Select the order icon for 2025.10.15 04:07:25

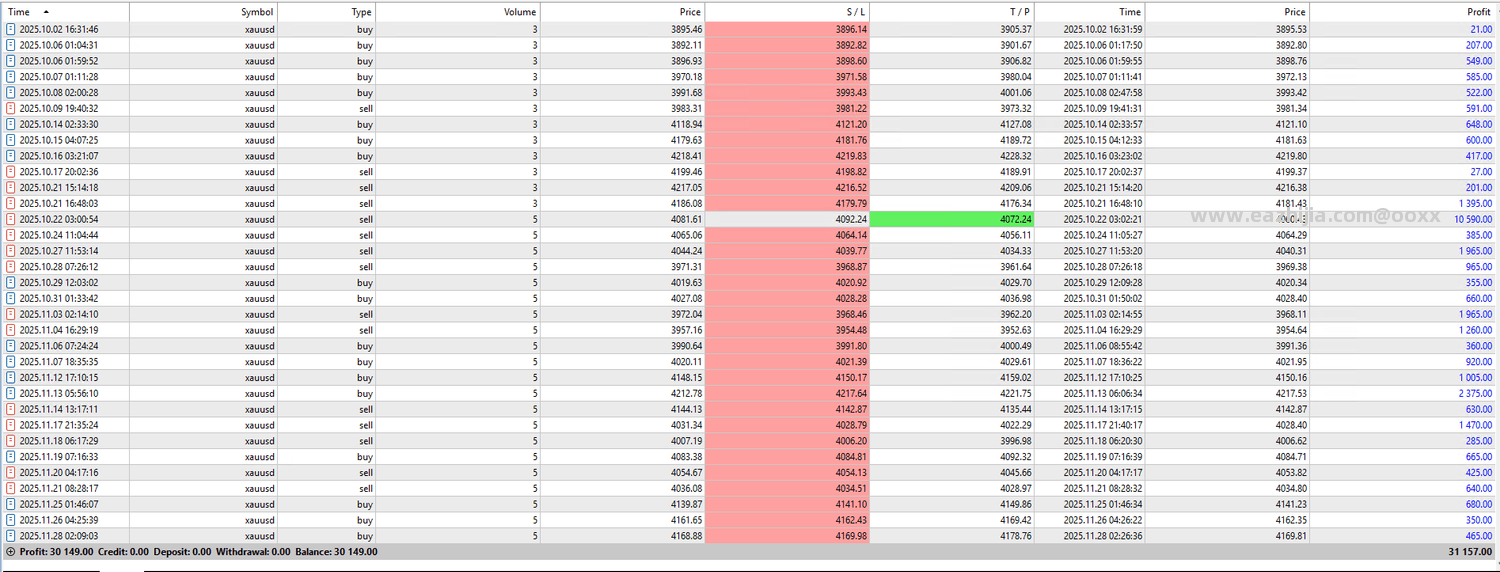pyautogui.click(x=11, y=140)
